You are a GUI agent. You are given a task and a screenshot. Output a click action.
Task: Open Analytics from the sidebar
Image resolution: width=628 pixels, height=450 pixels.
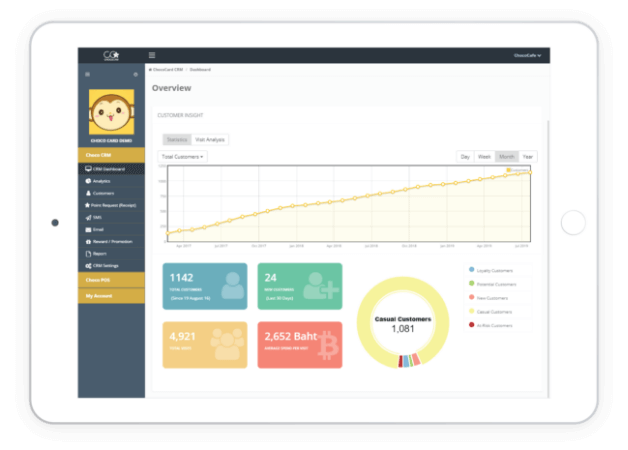click(x=100, y=181)
